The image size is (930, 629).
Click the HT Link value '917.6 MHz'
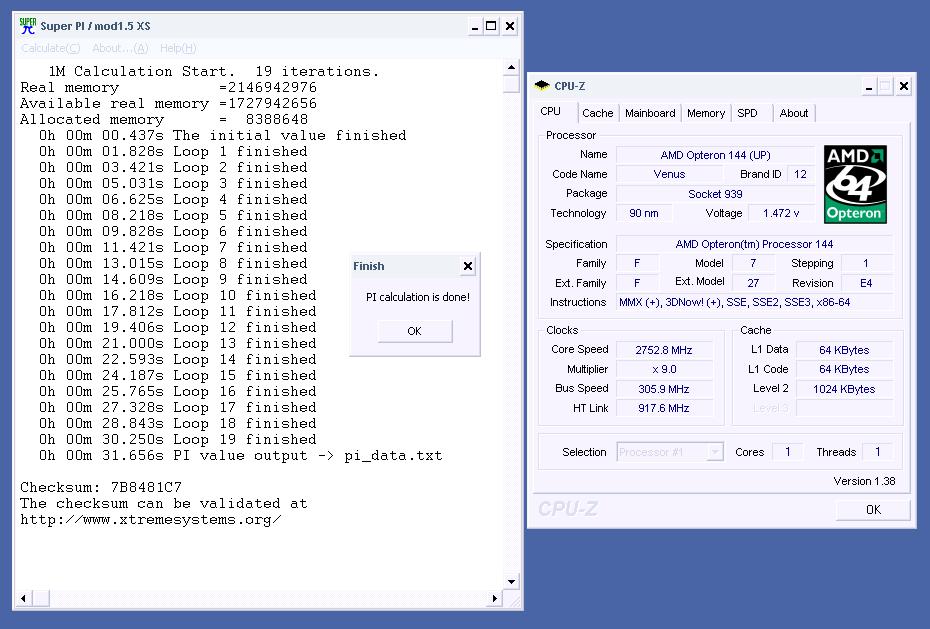point(664,408)
